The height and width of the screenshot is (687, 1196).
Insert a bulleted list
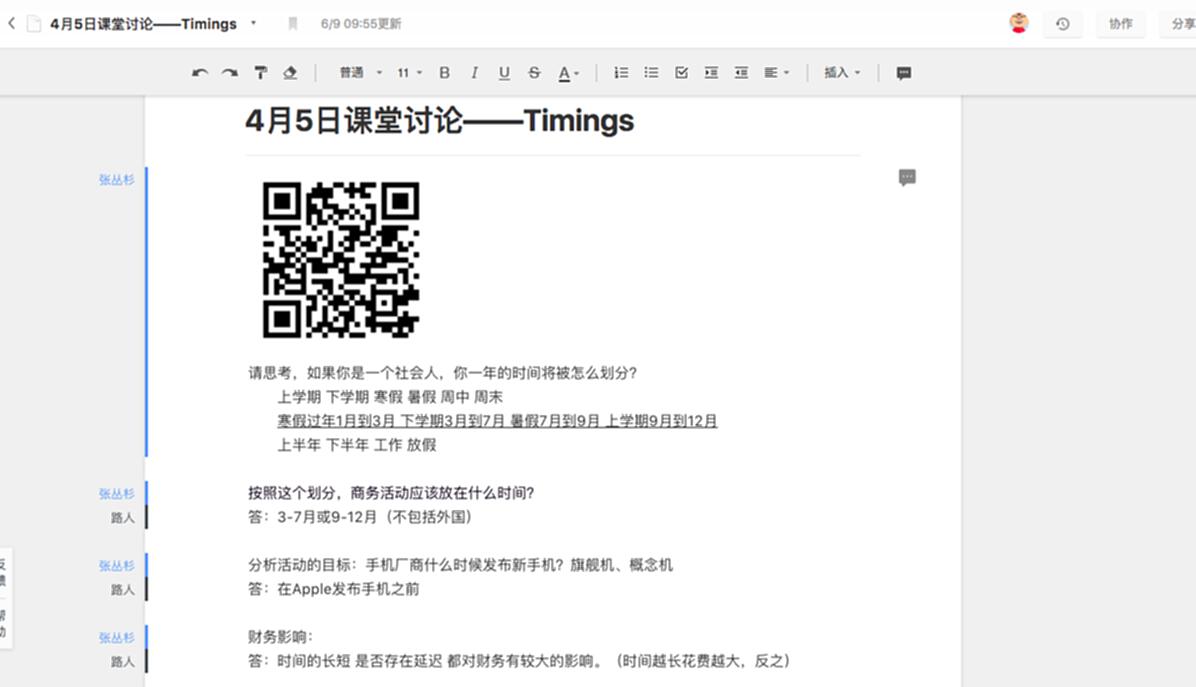click(x=651, y=72)
